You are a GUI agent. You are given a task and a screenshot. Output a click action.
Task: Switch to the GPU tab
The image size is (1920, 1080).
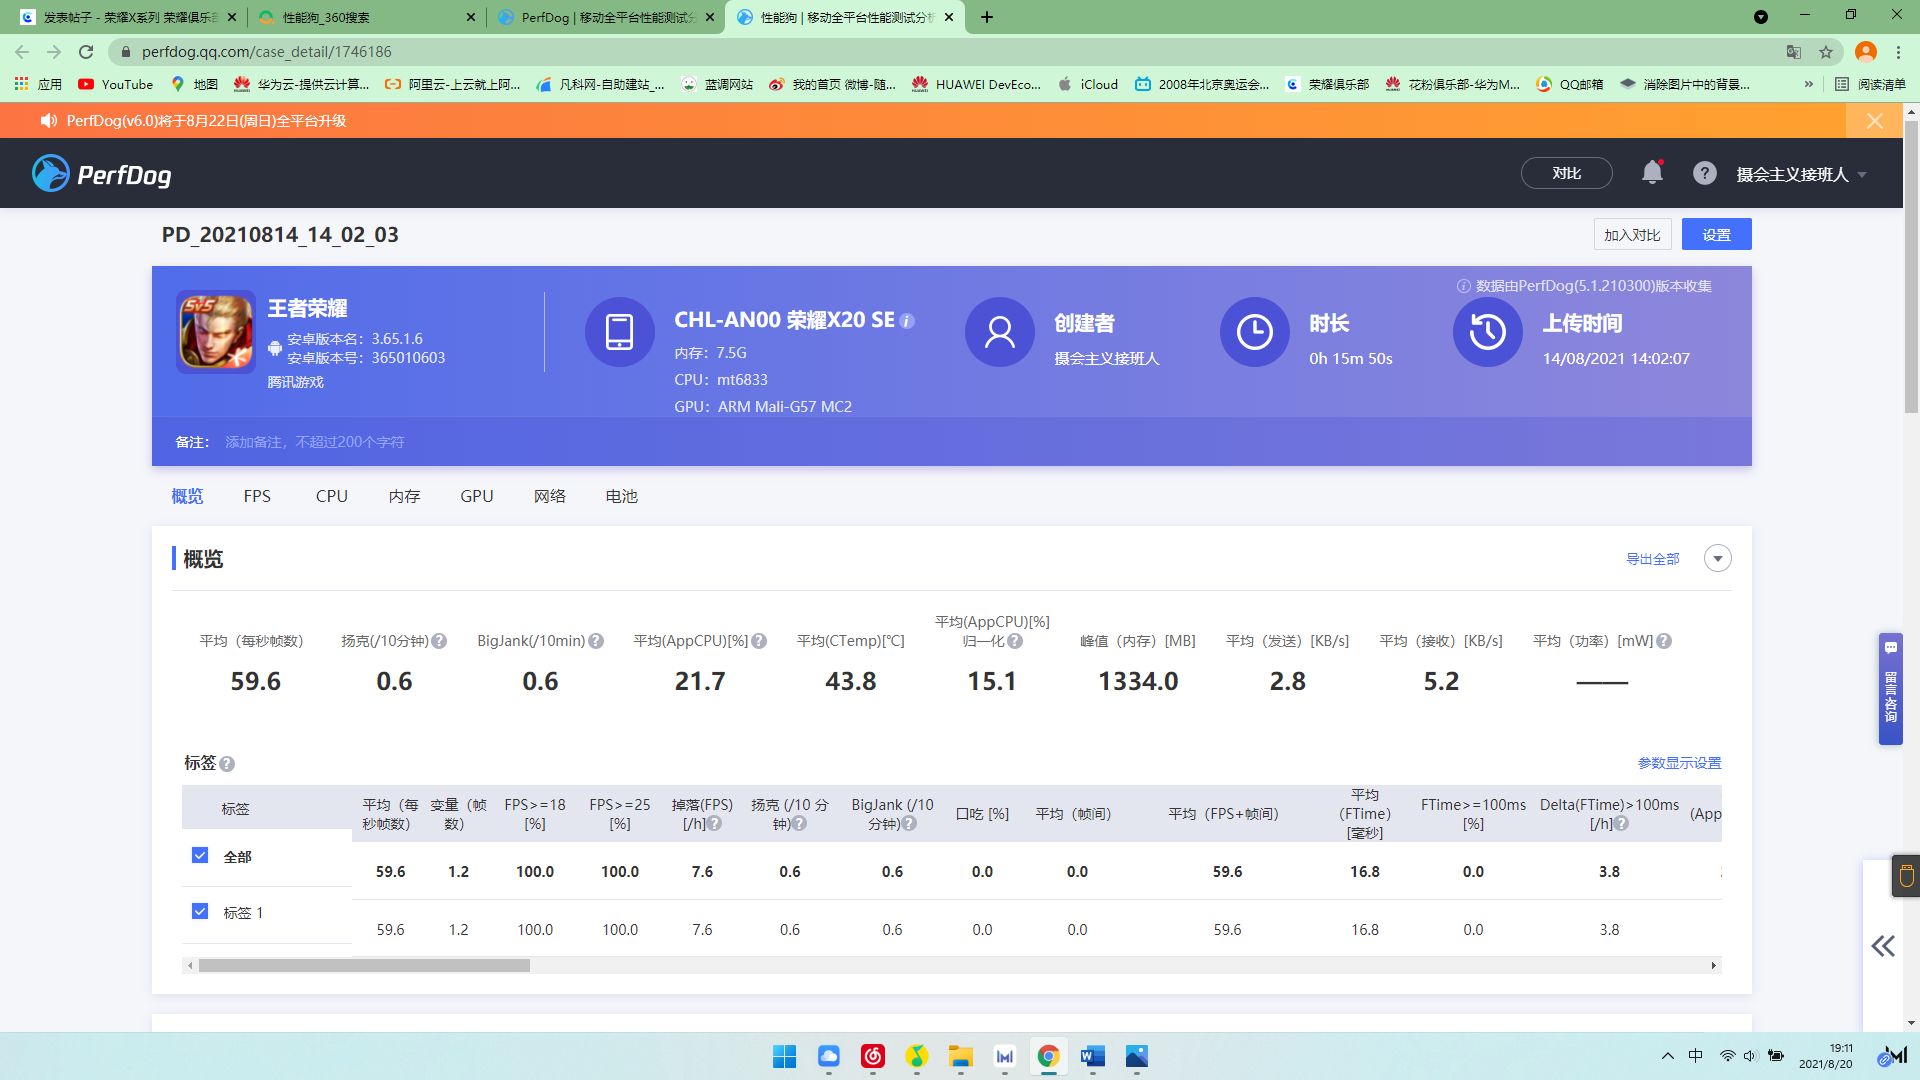477,496
